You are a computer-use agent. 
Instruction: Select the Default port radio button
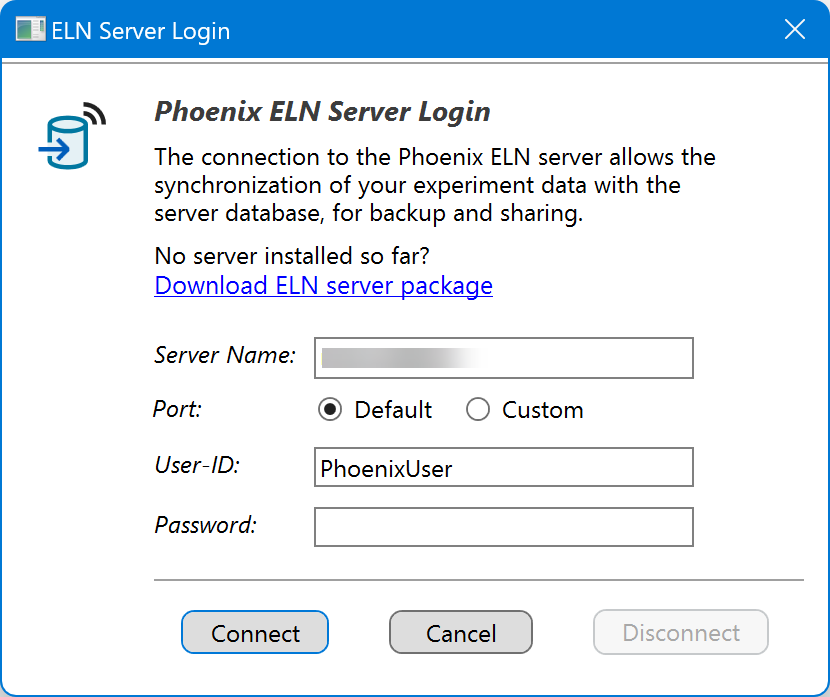point(329,410)
